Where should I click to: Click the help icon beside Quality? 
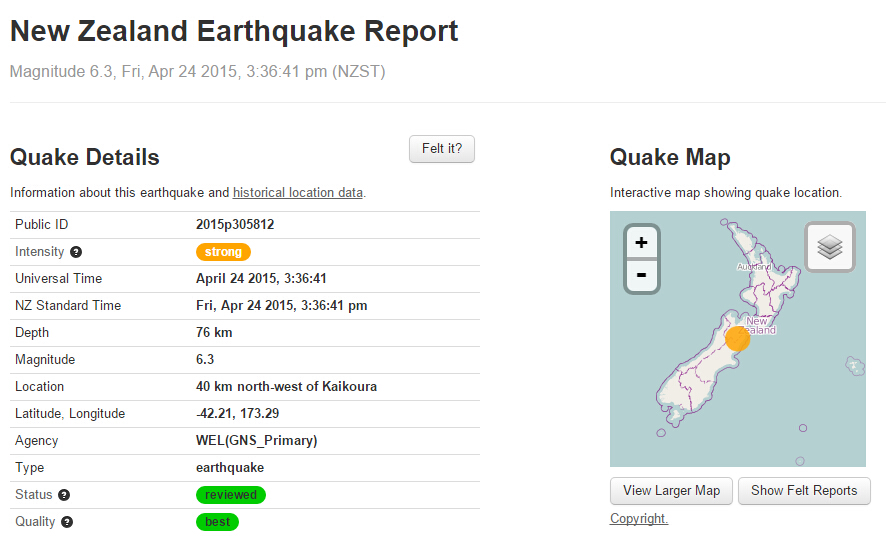(66, 522)
